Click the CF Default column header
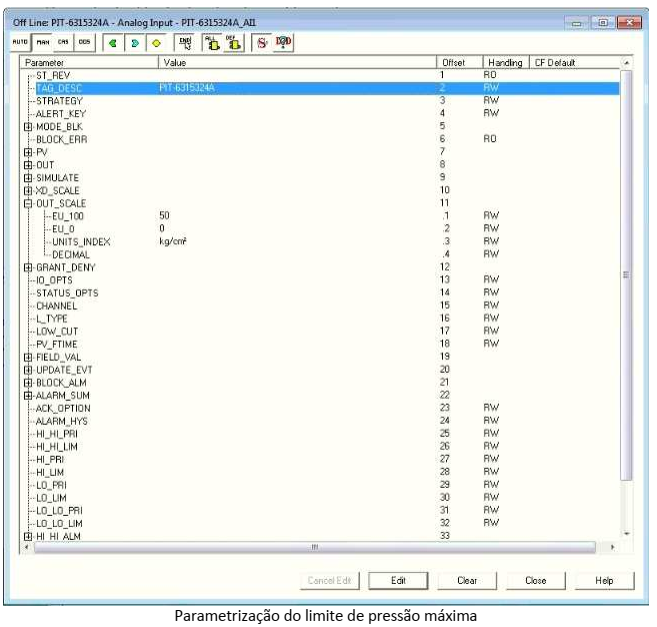This screenshot has width=657, height=627. click(574, 62)
